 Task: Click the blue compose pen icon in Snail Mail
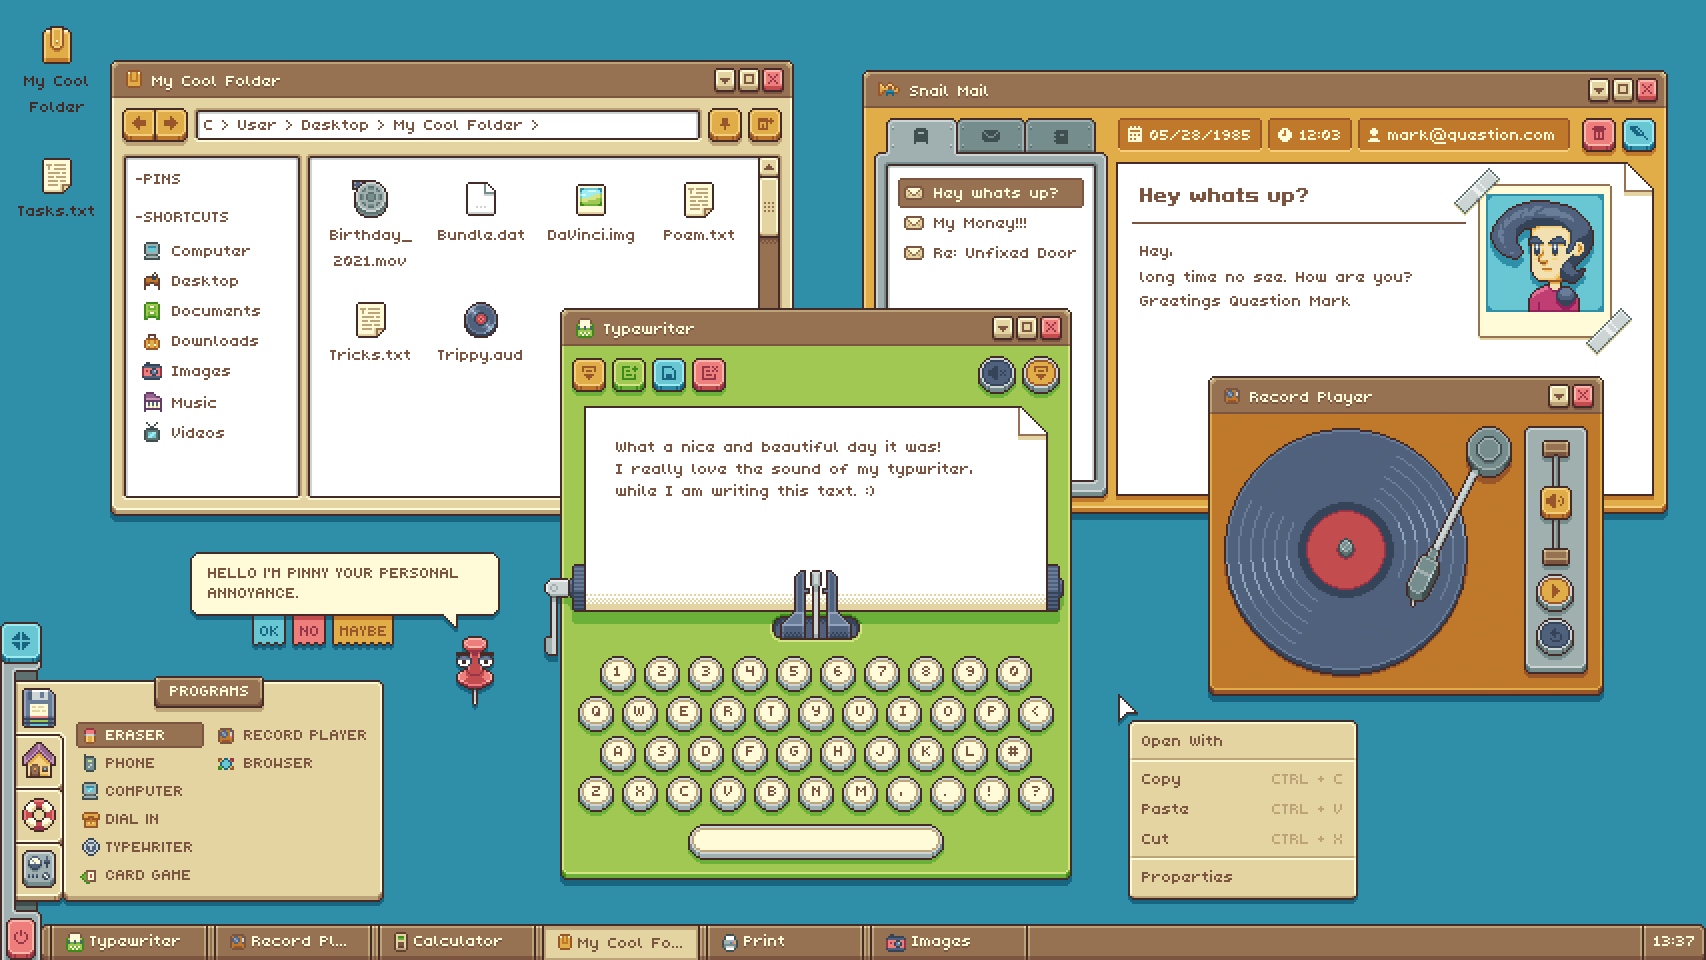1638,134
